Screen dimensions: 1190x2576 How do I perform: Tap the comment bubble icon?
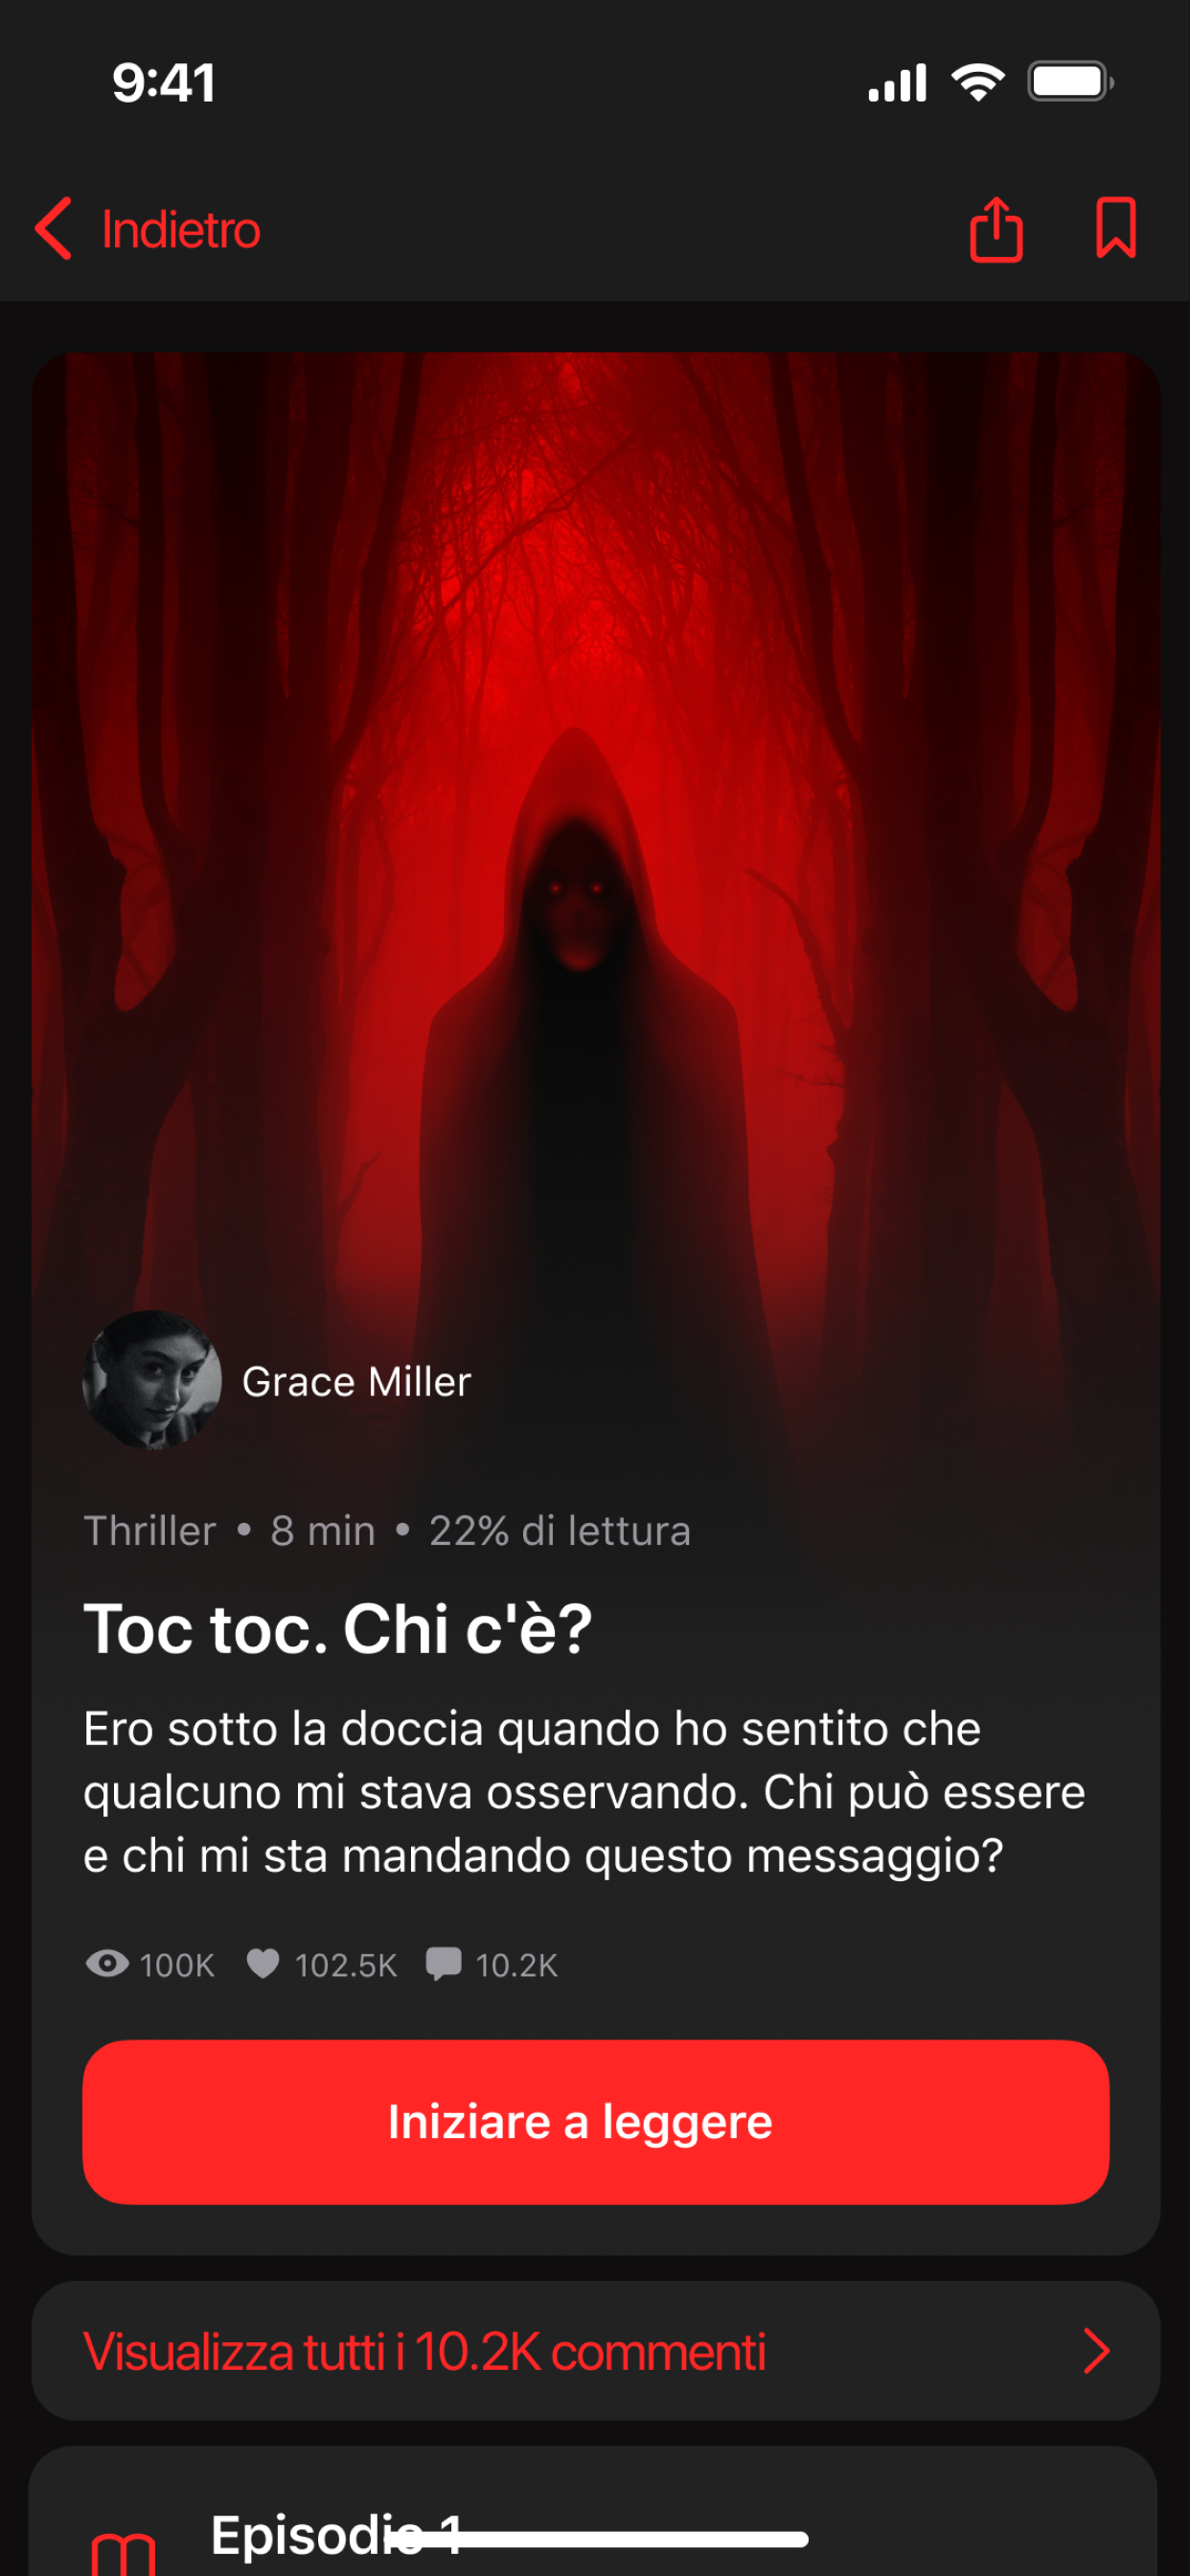[443, 1964]
